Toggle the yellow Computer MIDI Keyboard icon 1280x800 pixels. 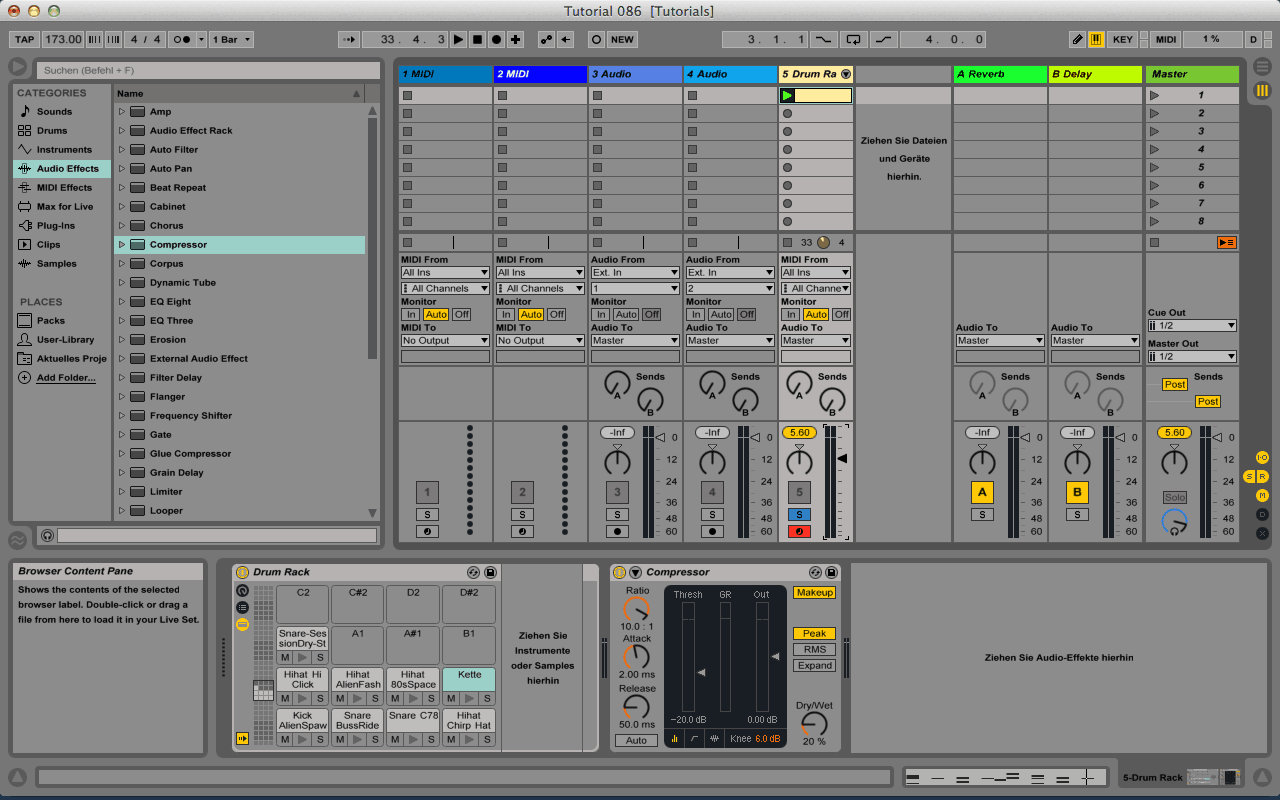[x=1096, y=39]
